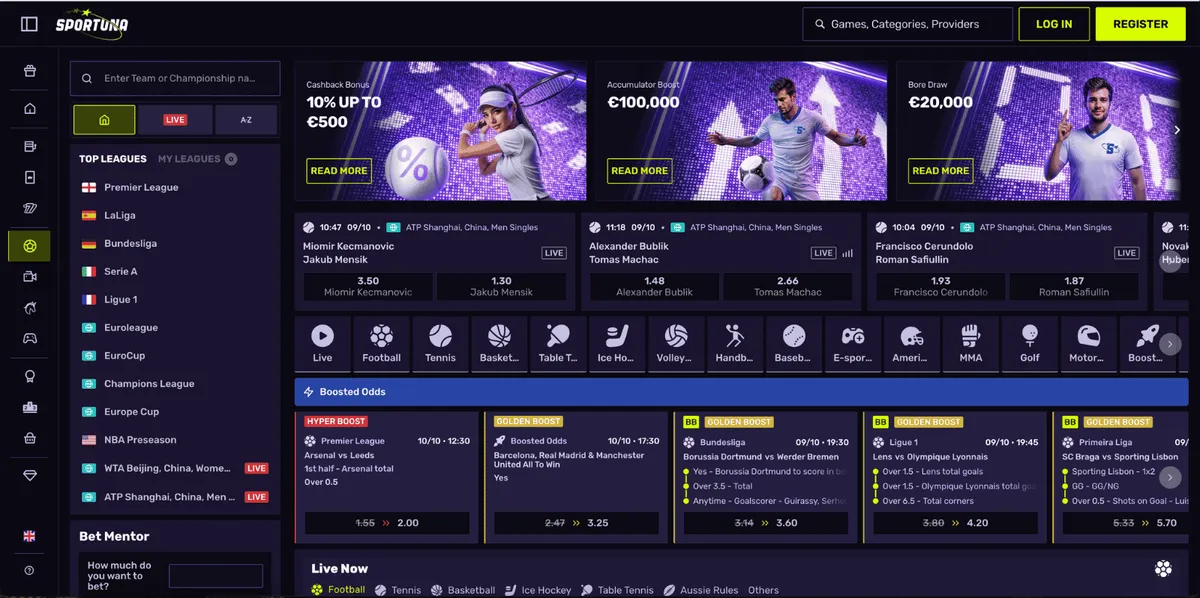1200x598 pixels.
Task: Select Tennis under Live Now
Action: [398, 590]
